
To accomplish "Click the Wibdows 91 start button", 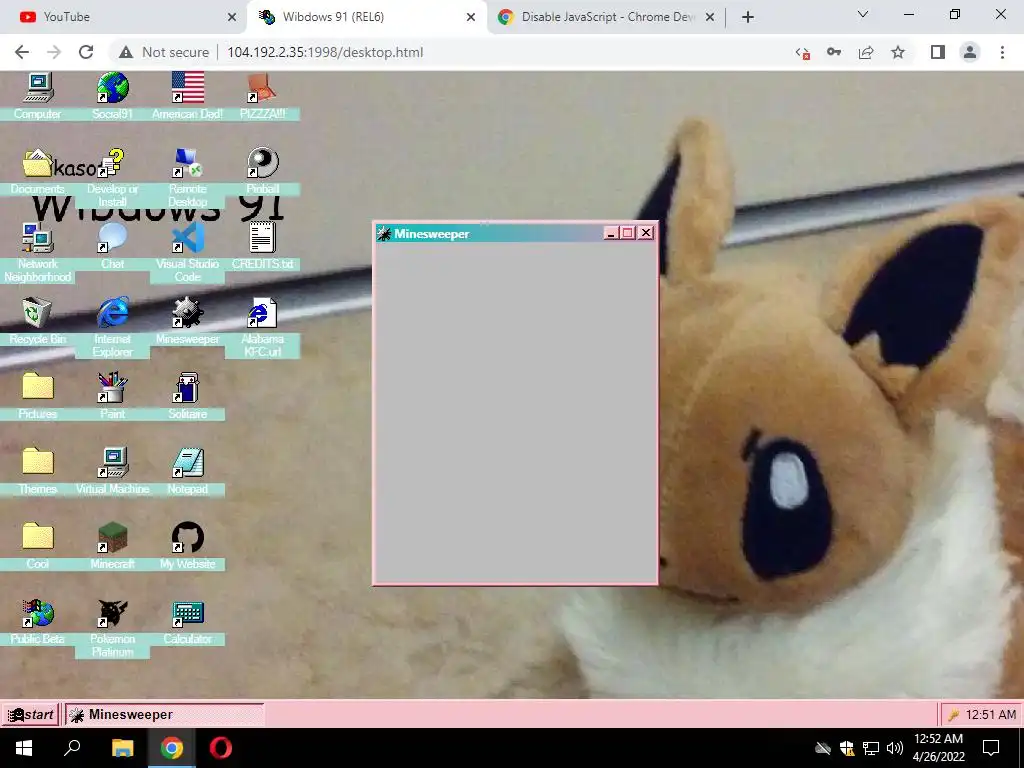I will click(30, 714).
